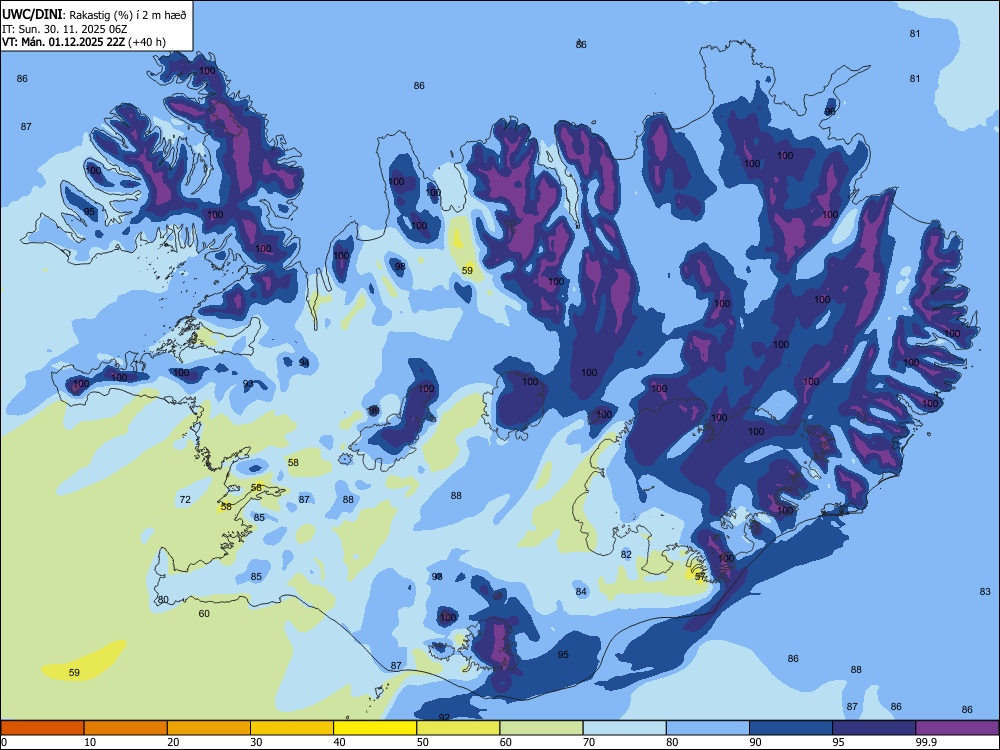
Task: Click the purple above-99.9 legend swatch
Action: (957, 728)
